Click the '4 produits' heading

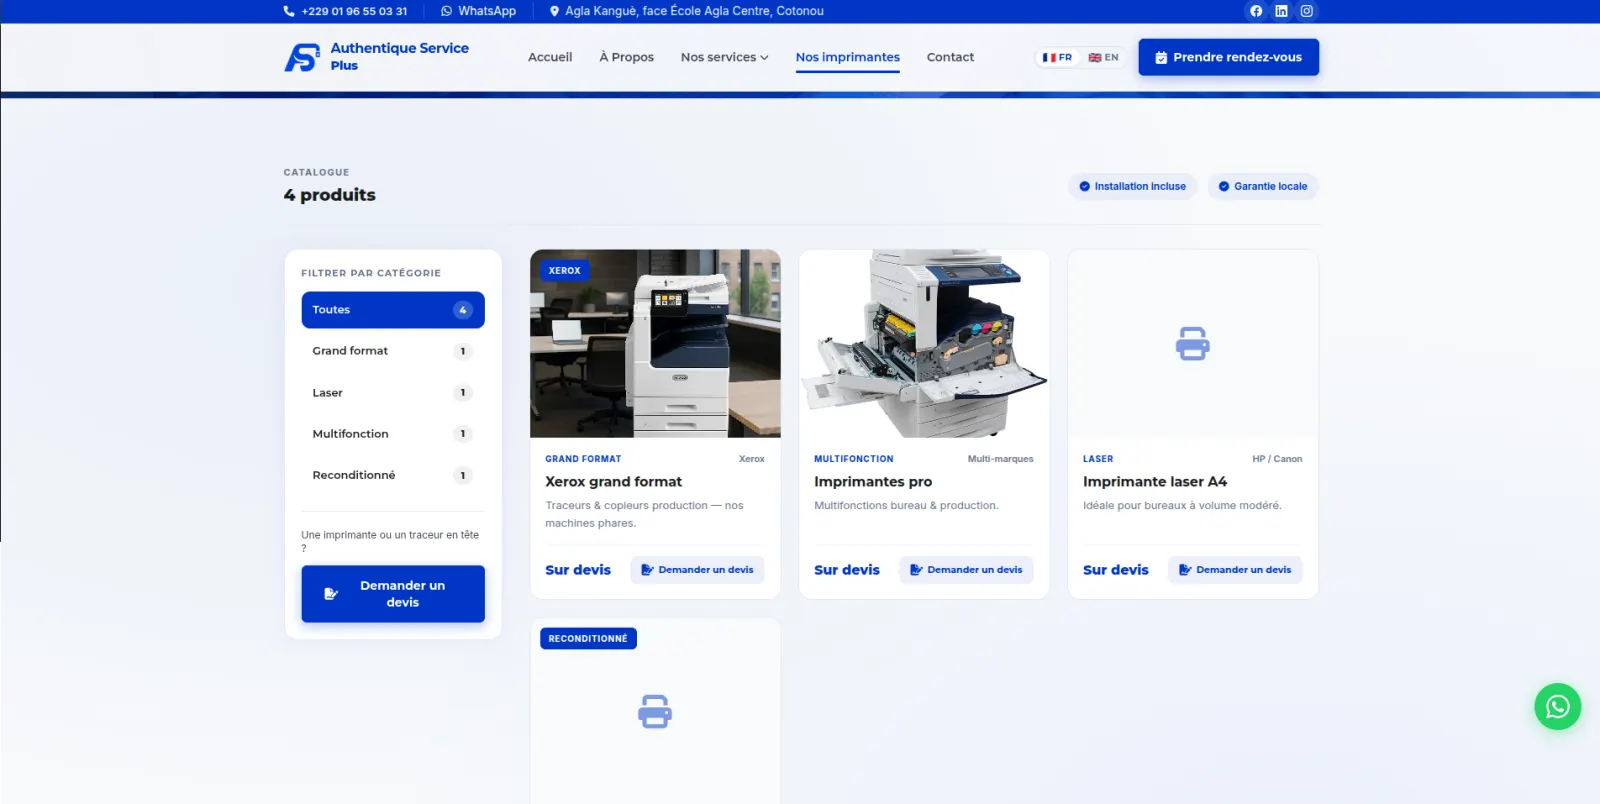(329, 195)
